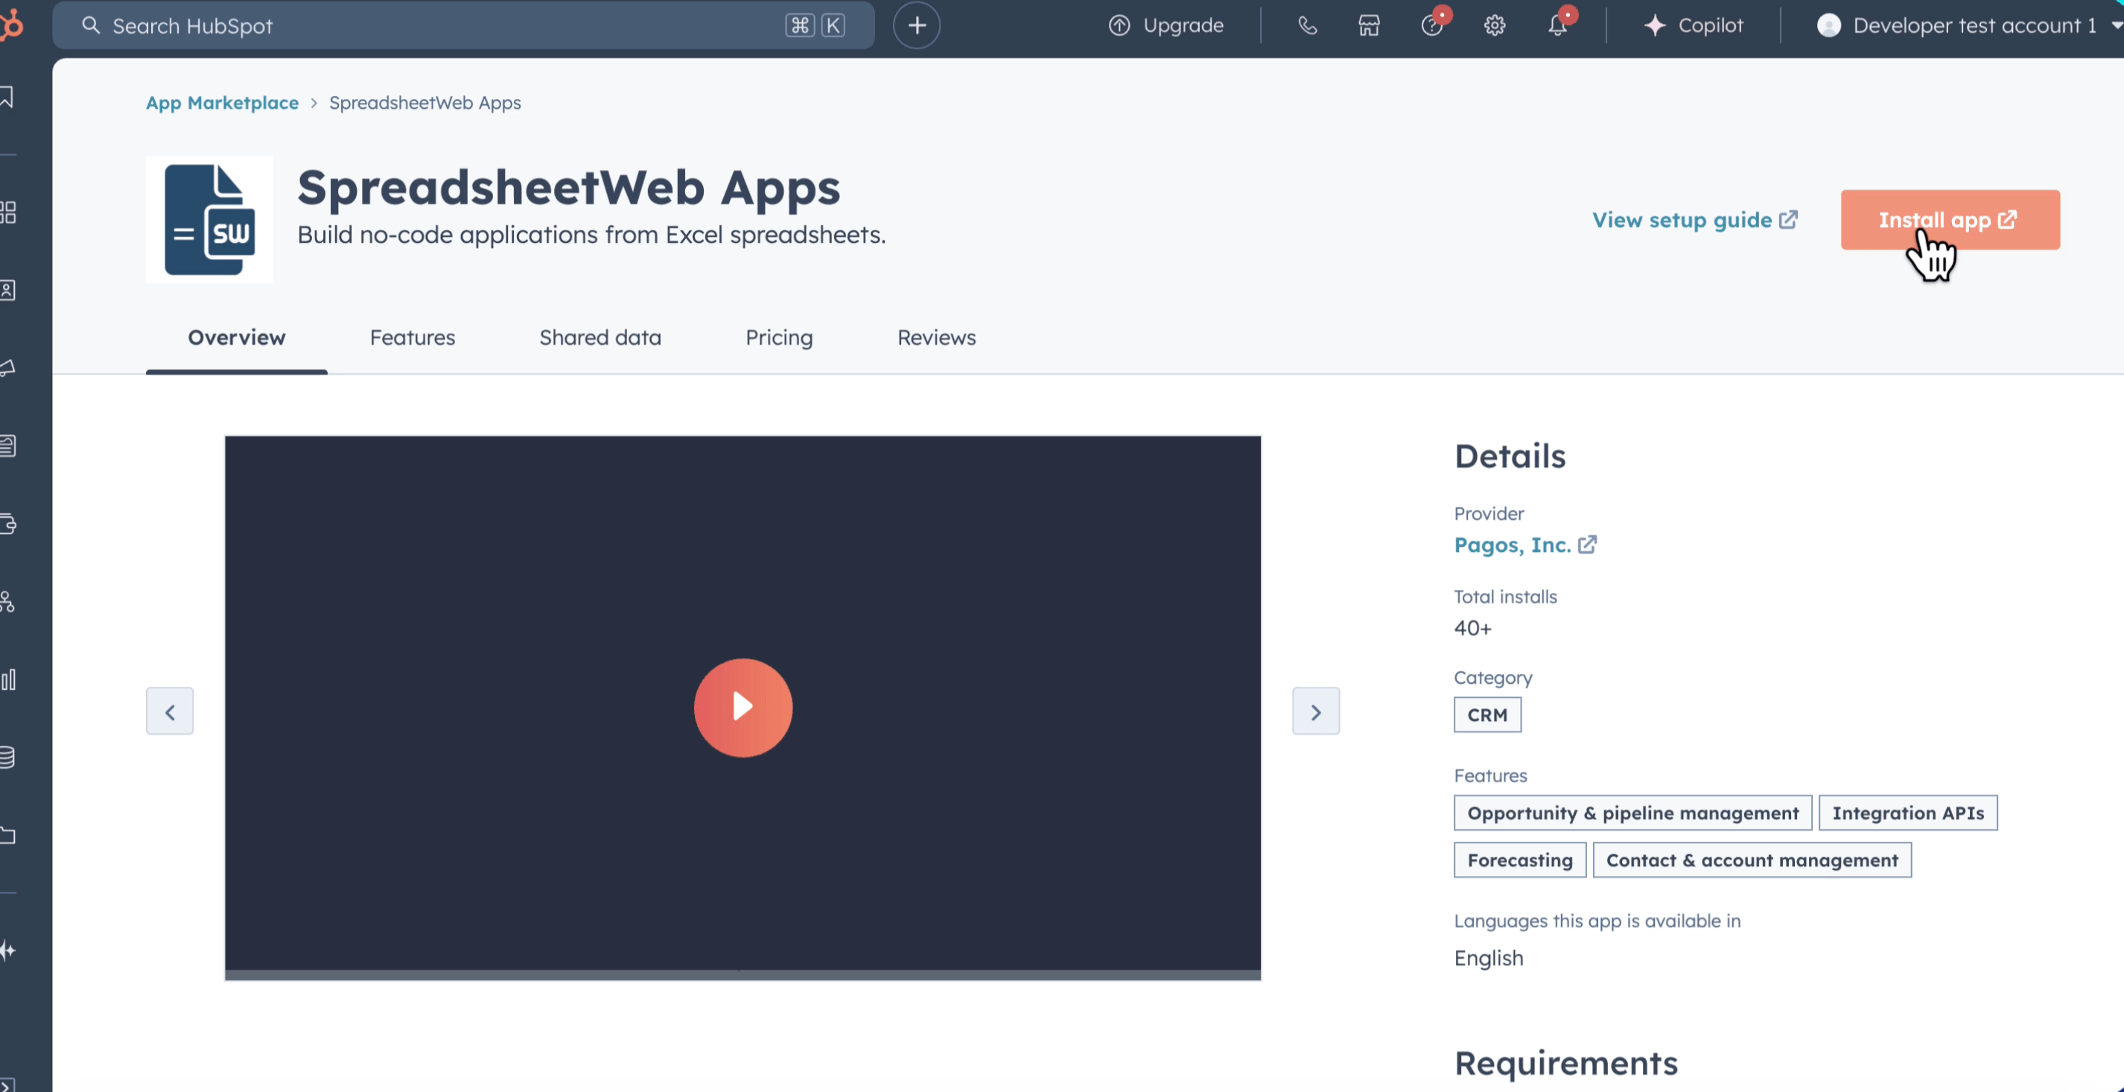
Task: Select the Contact & account management tag
Action: pos(1752,860)
